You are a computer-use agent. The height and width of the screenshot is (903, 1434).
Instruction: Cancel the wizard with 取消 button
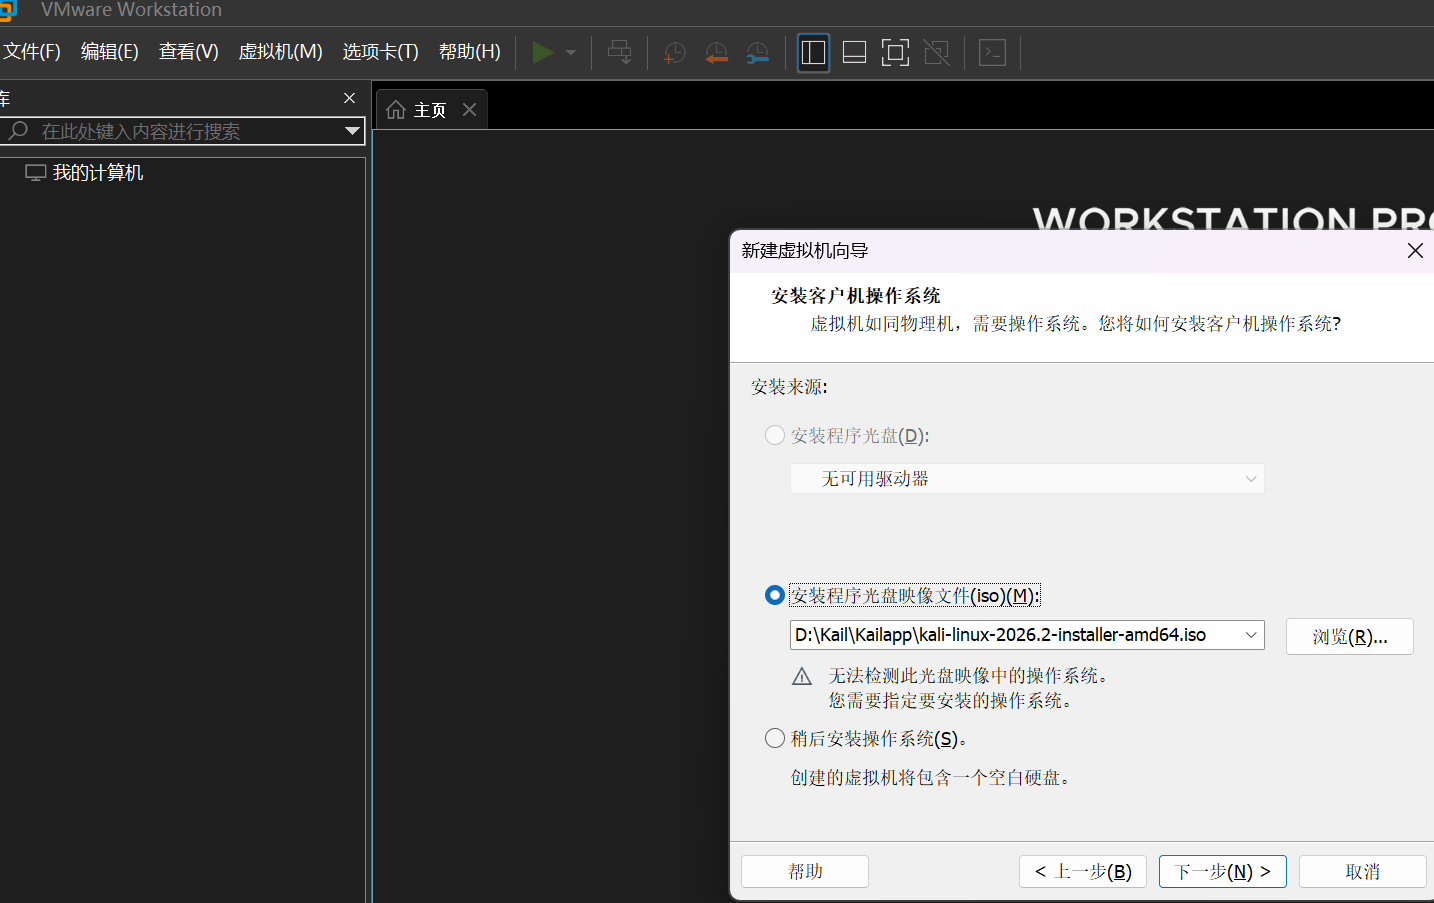[x=1363, y=872]
